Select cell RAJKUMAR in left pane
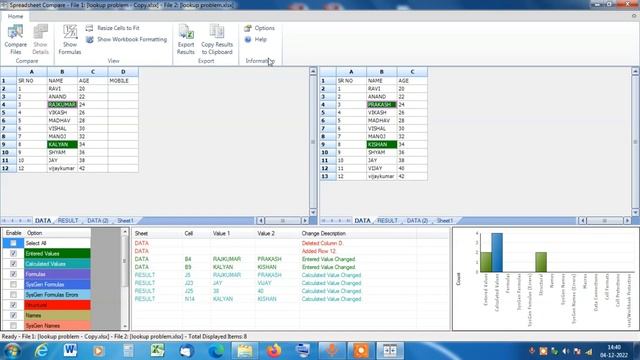 62,104
